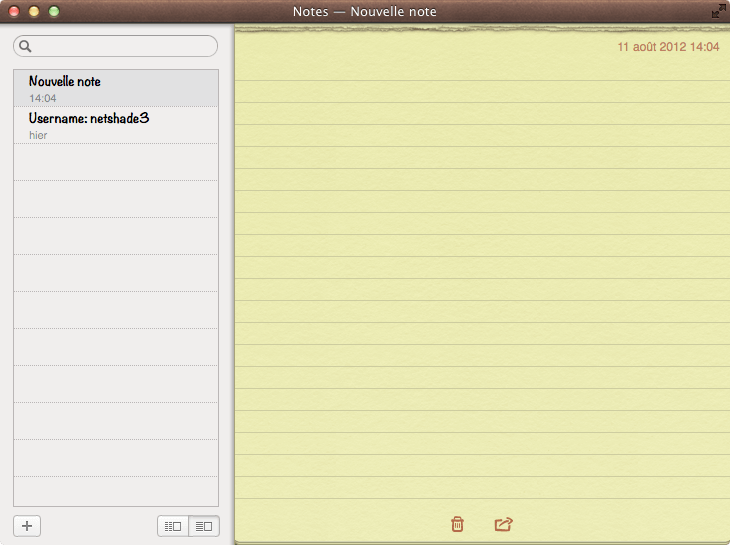Open the share menu icon
Screen dimensions: 730x545
pos(503,524)
